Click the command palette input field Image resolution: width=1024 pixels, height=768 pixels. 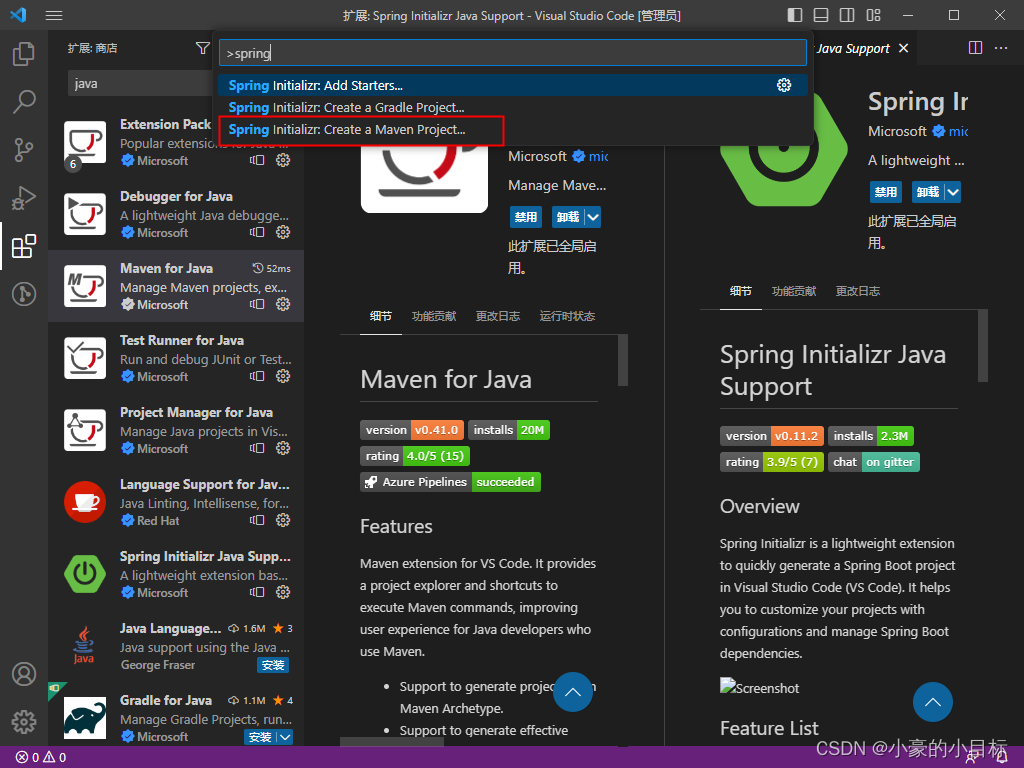click(512, 51)
